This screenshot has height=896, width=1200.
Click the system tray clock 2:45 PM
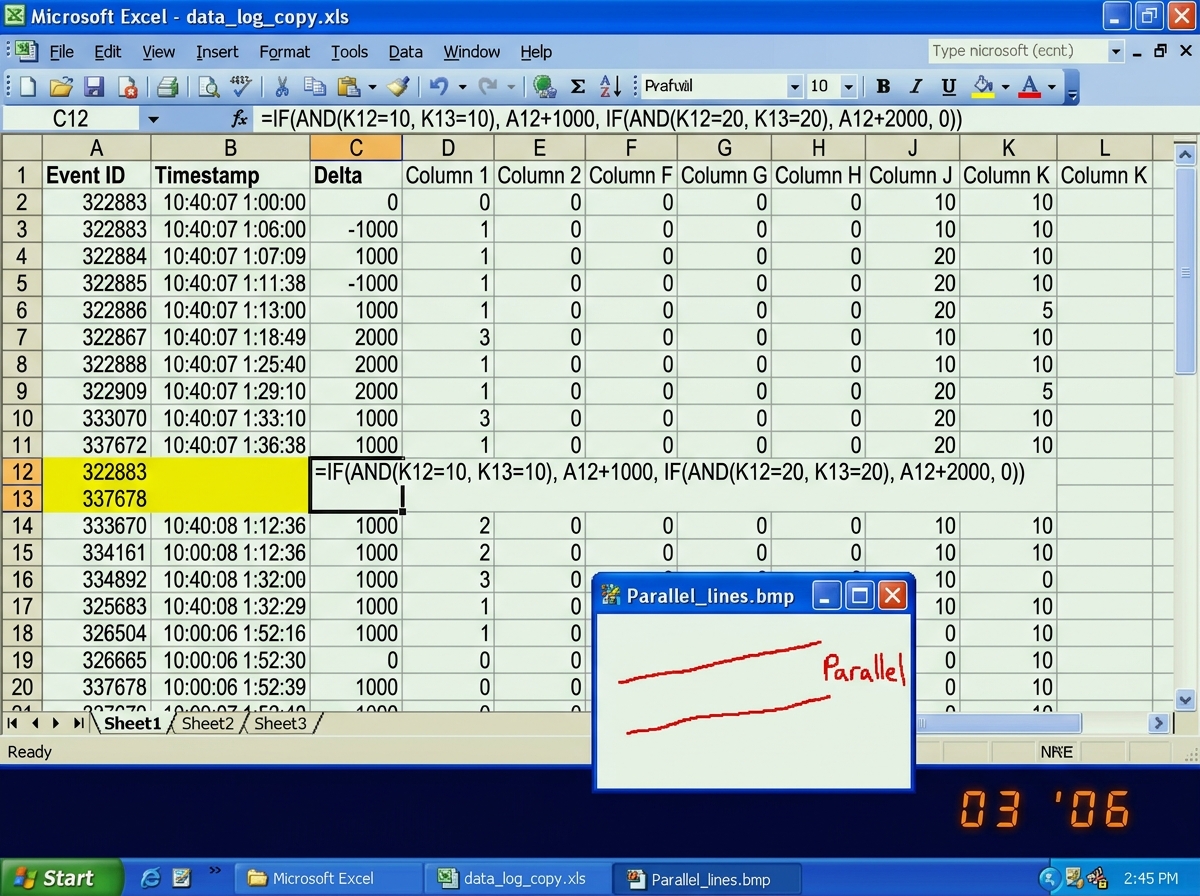[x=1153, y=878]
